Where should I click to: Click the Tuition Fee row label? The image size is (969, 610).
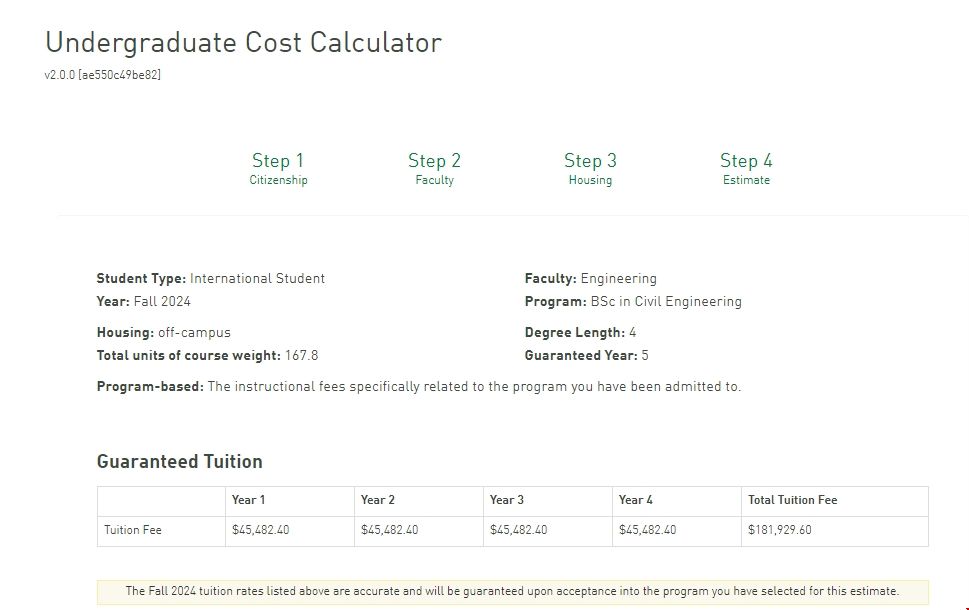(133, 530)
